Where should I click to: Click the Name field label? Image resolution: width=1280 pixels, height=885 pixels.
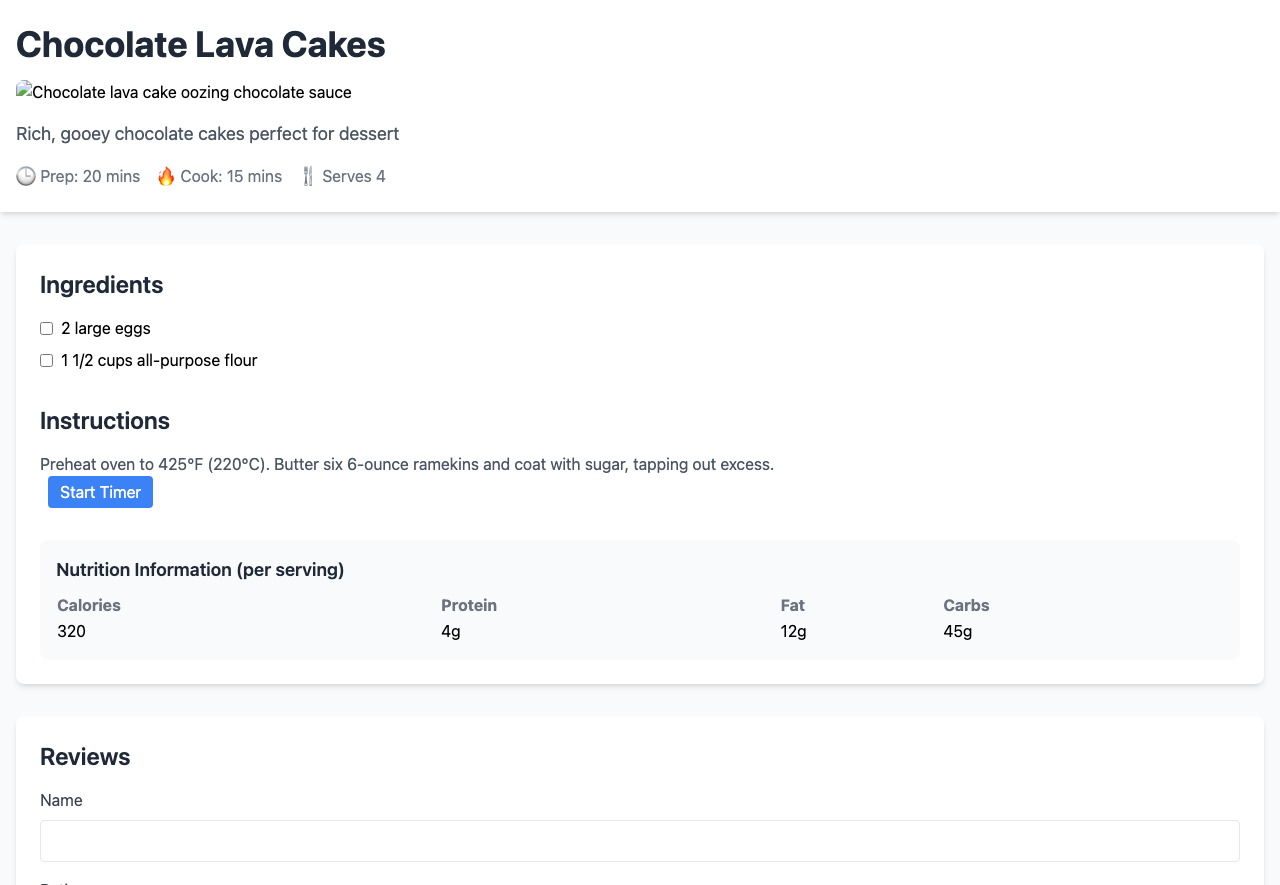tap(61, 801)
